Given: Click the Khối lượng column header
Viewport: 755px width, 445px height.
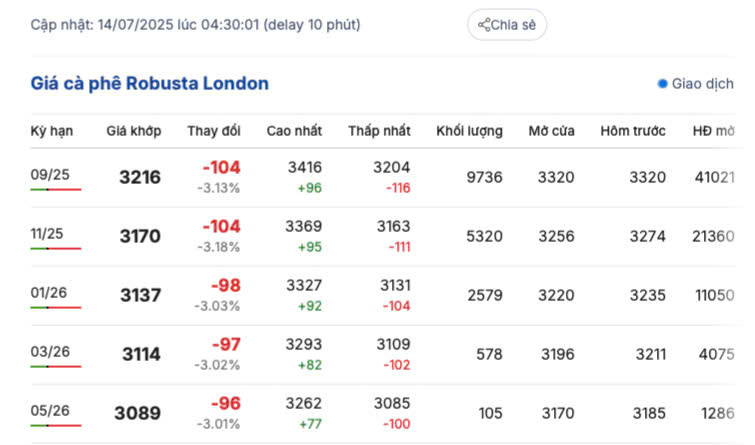Looking at the screenshot, I should 469,131.
